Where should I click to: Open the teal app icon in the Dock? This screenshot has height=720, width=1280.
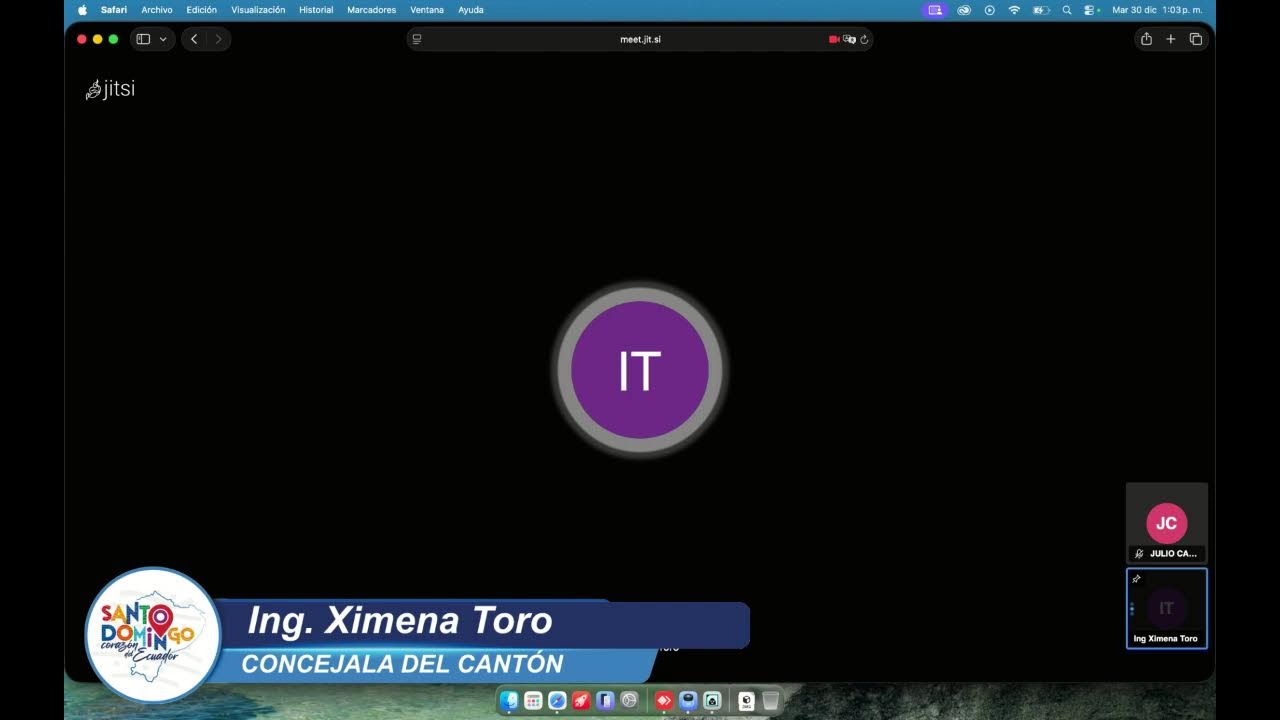(x=712, y=701)
